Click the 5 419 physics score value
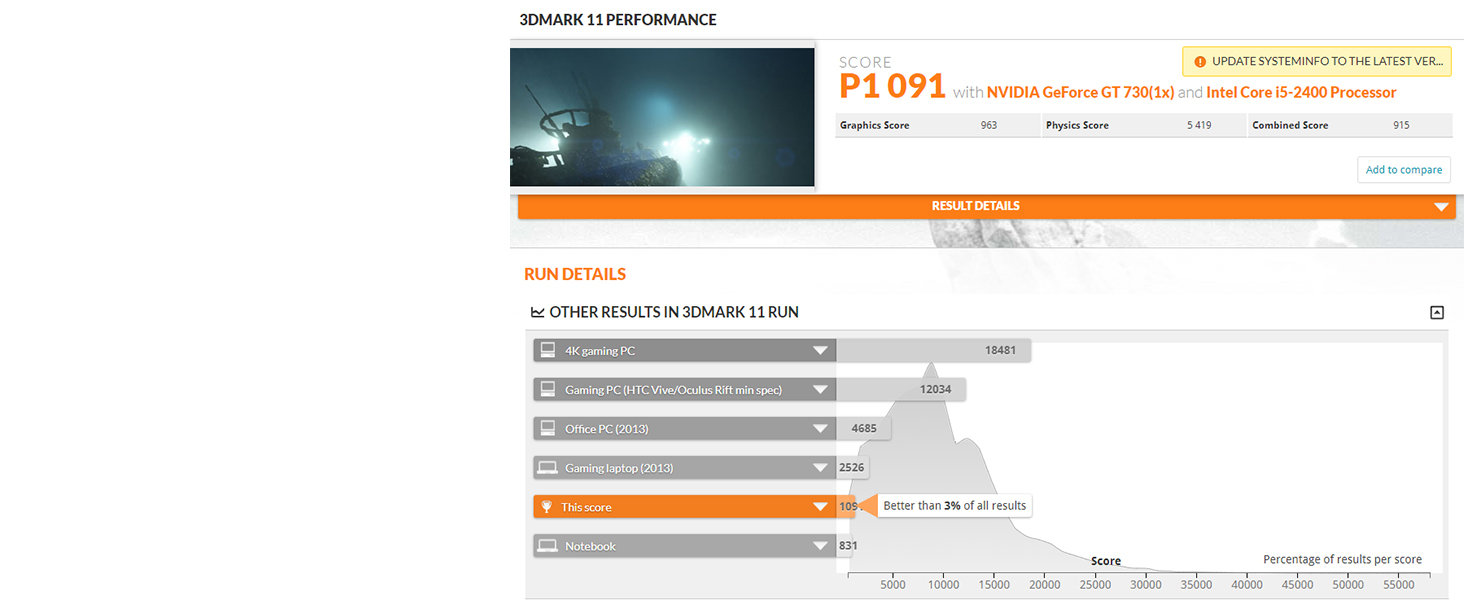 (1199, 125)
